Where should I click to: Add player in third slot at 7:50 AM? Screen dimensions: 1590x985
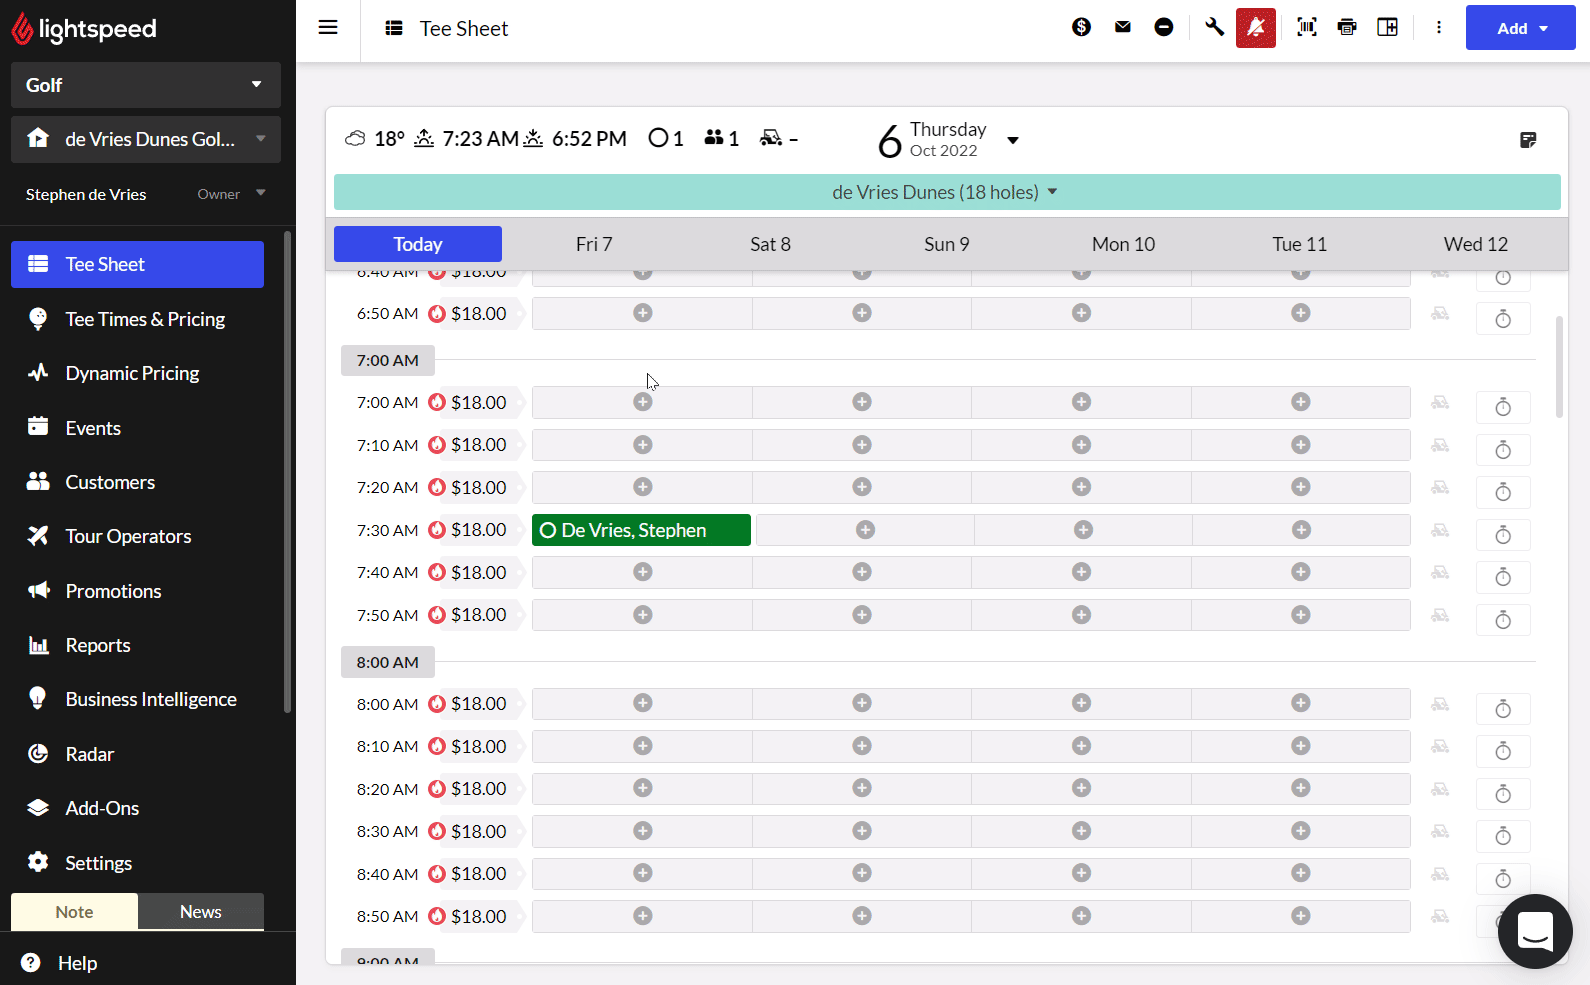pyautogui.click(x=1082, y=615)
